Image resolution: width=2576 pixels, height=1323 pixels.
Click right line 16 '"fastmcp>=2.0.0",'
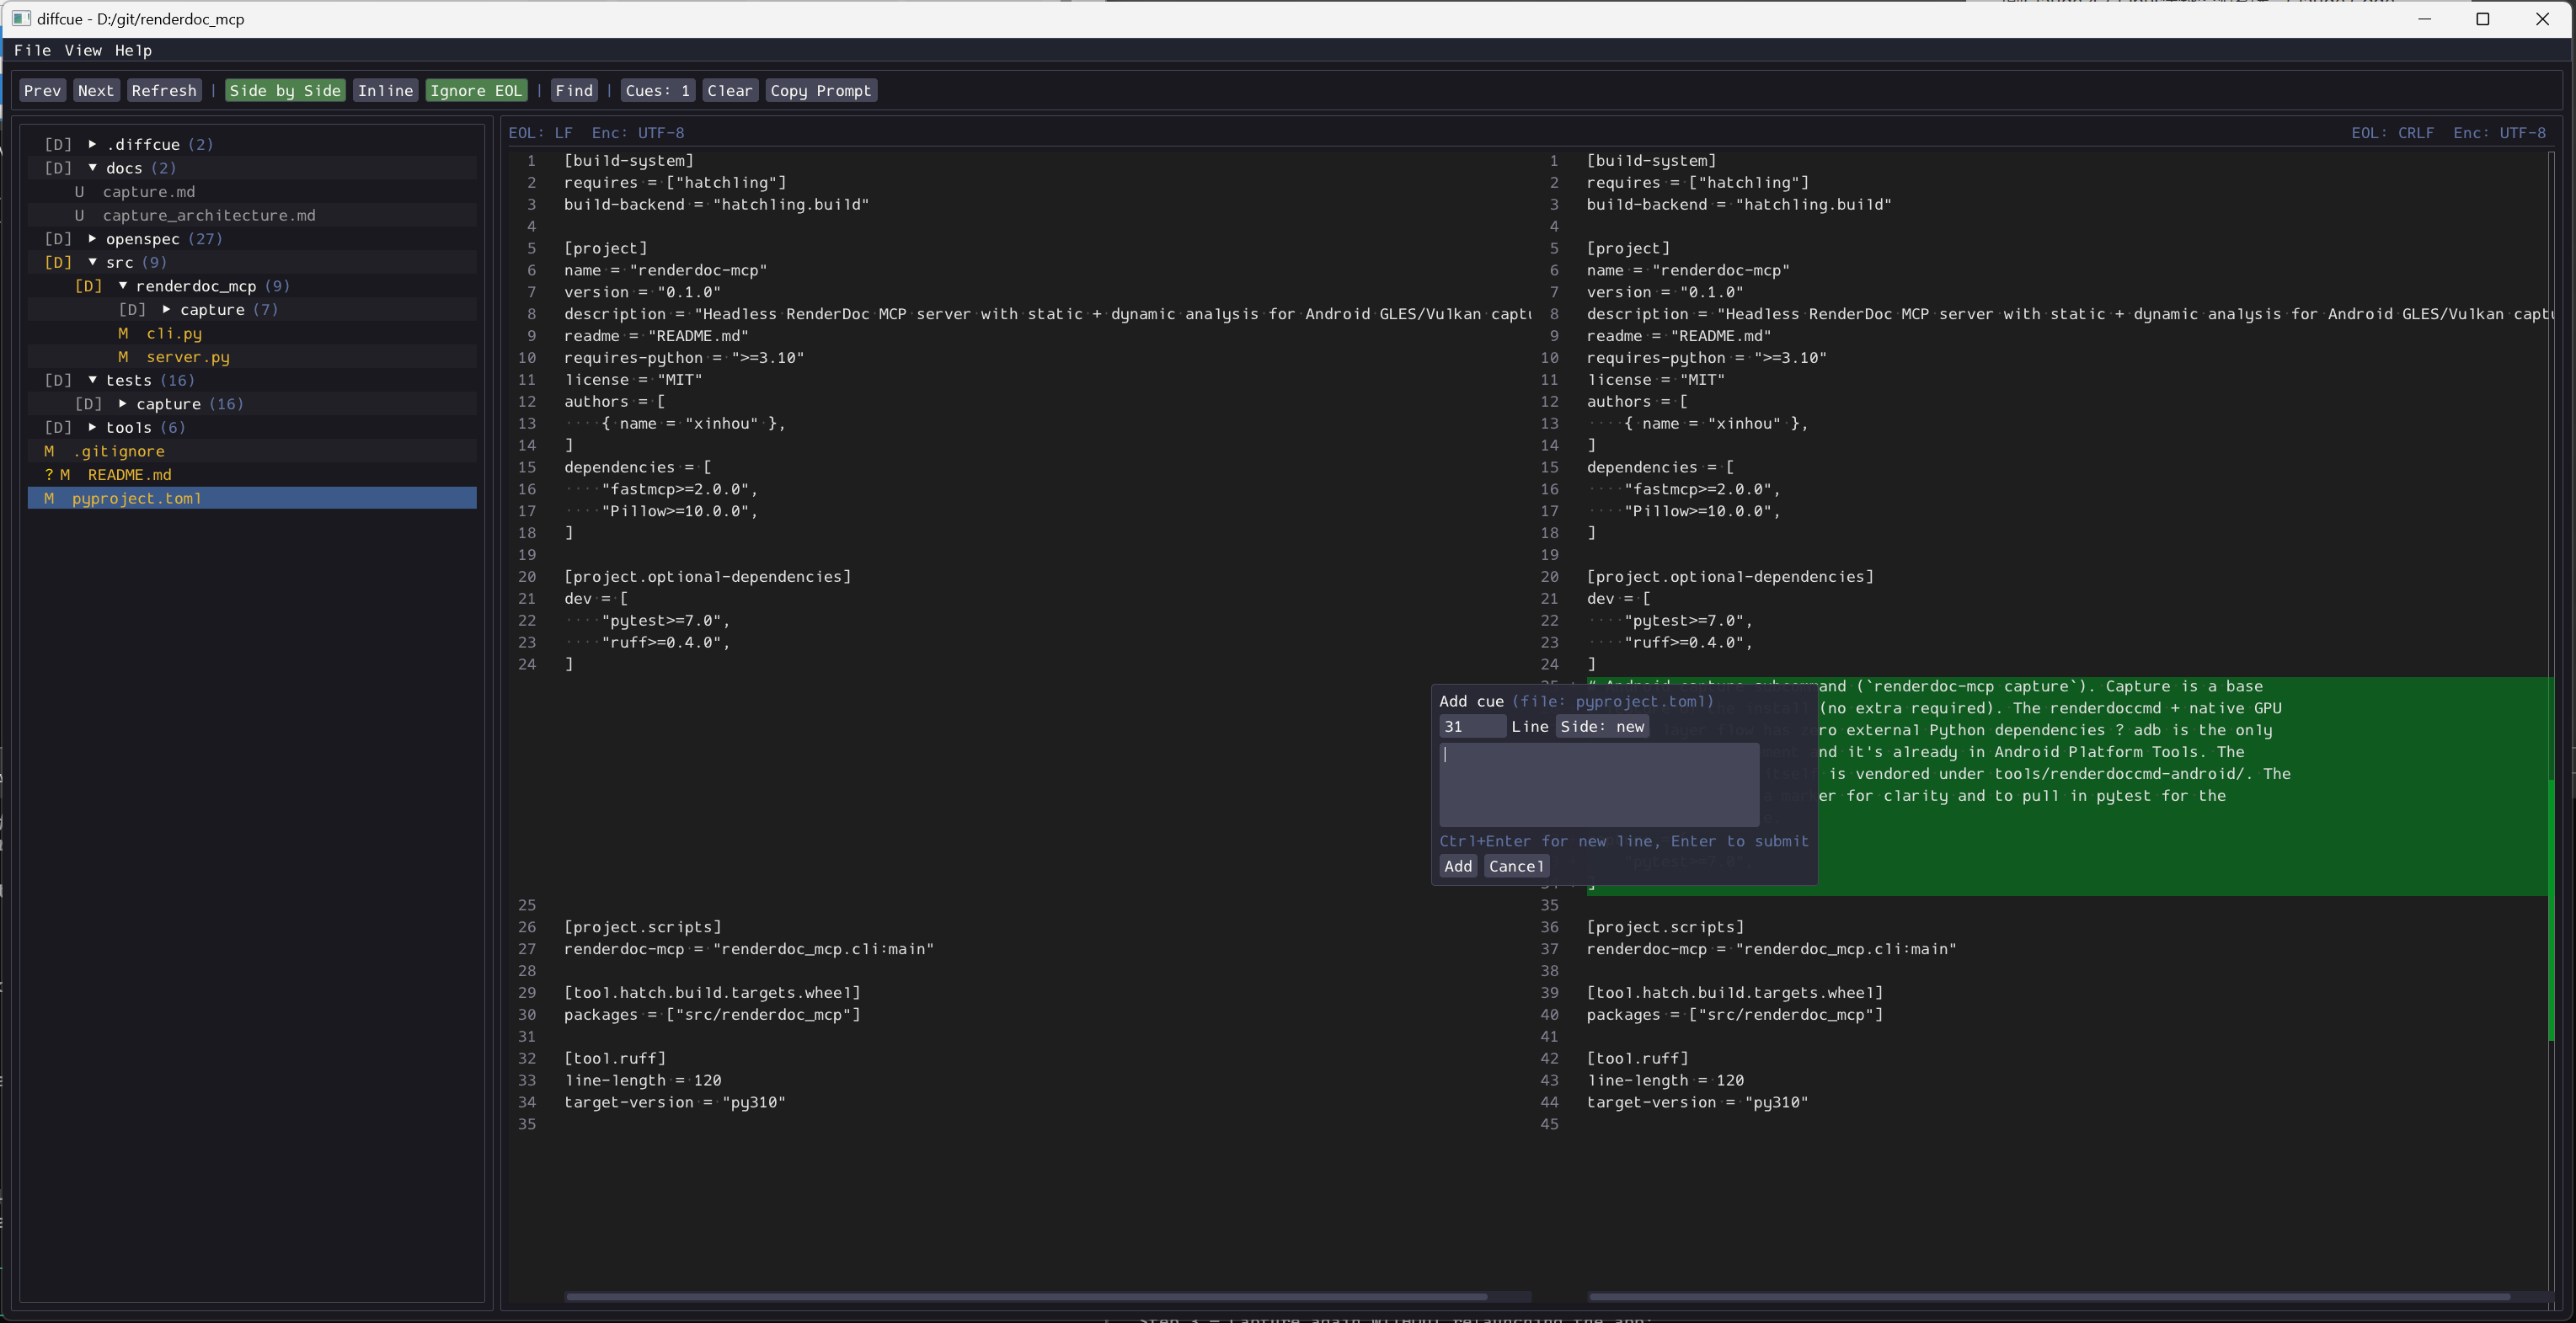click(1702, 489)
